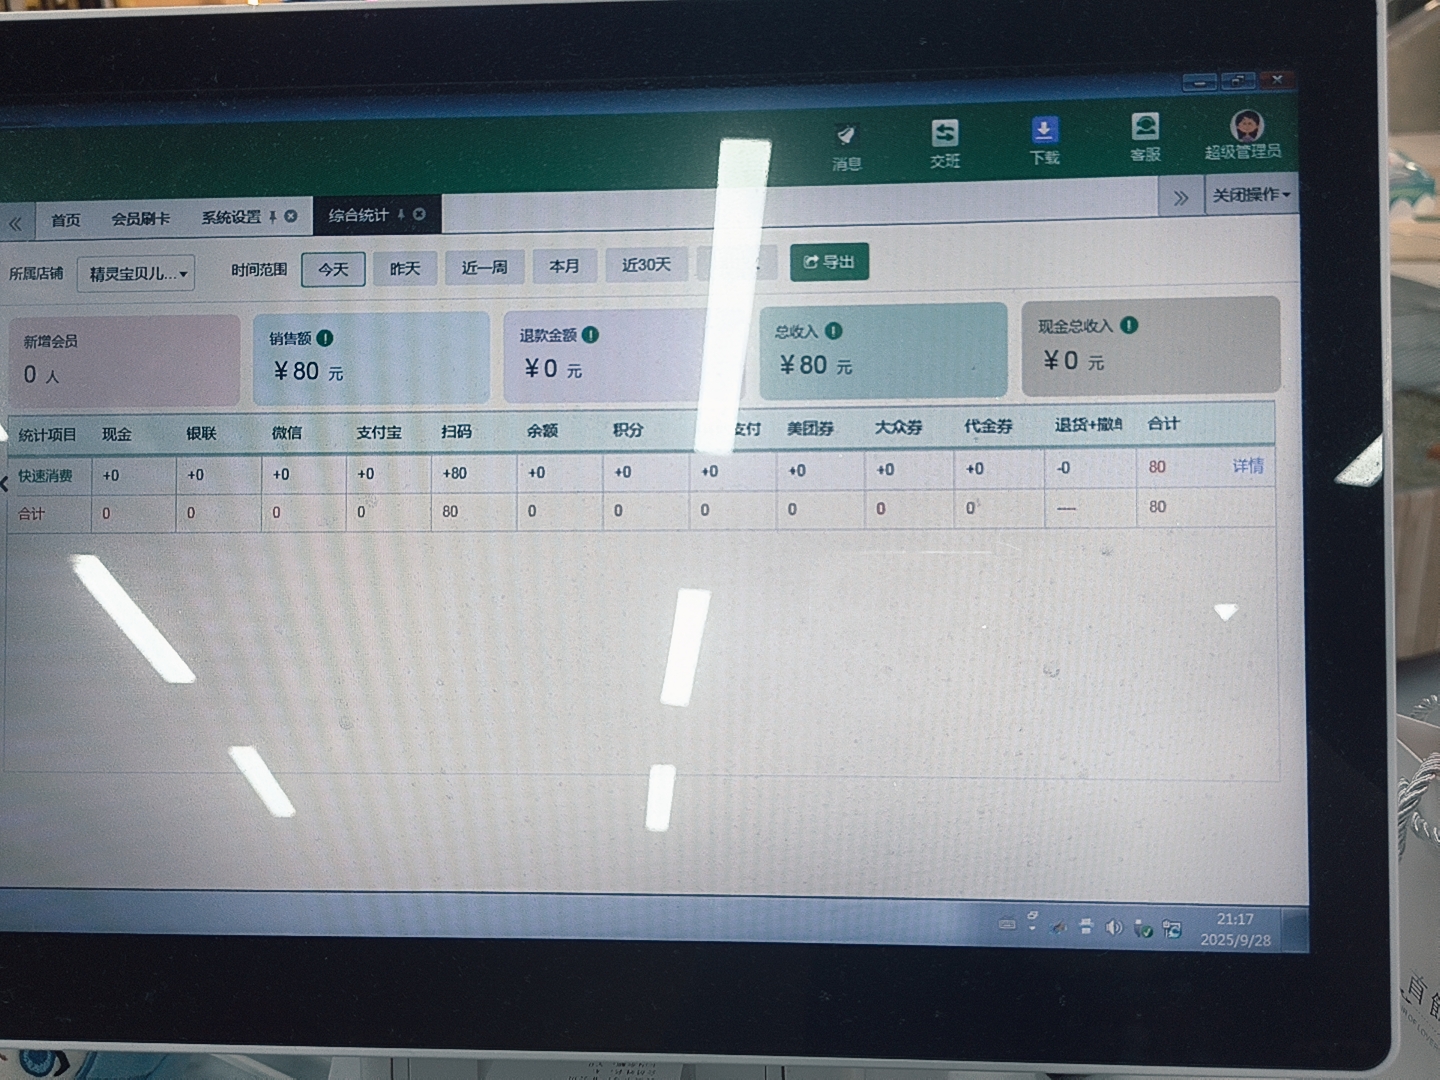Toggle the pin on the 系统设置 tab
The height and width of the screenshot is (1080, 1440).
[x=272, y=217]
